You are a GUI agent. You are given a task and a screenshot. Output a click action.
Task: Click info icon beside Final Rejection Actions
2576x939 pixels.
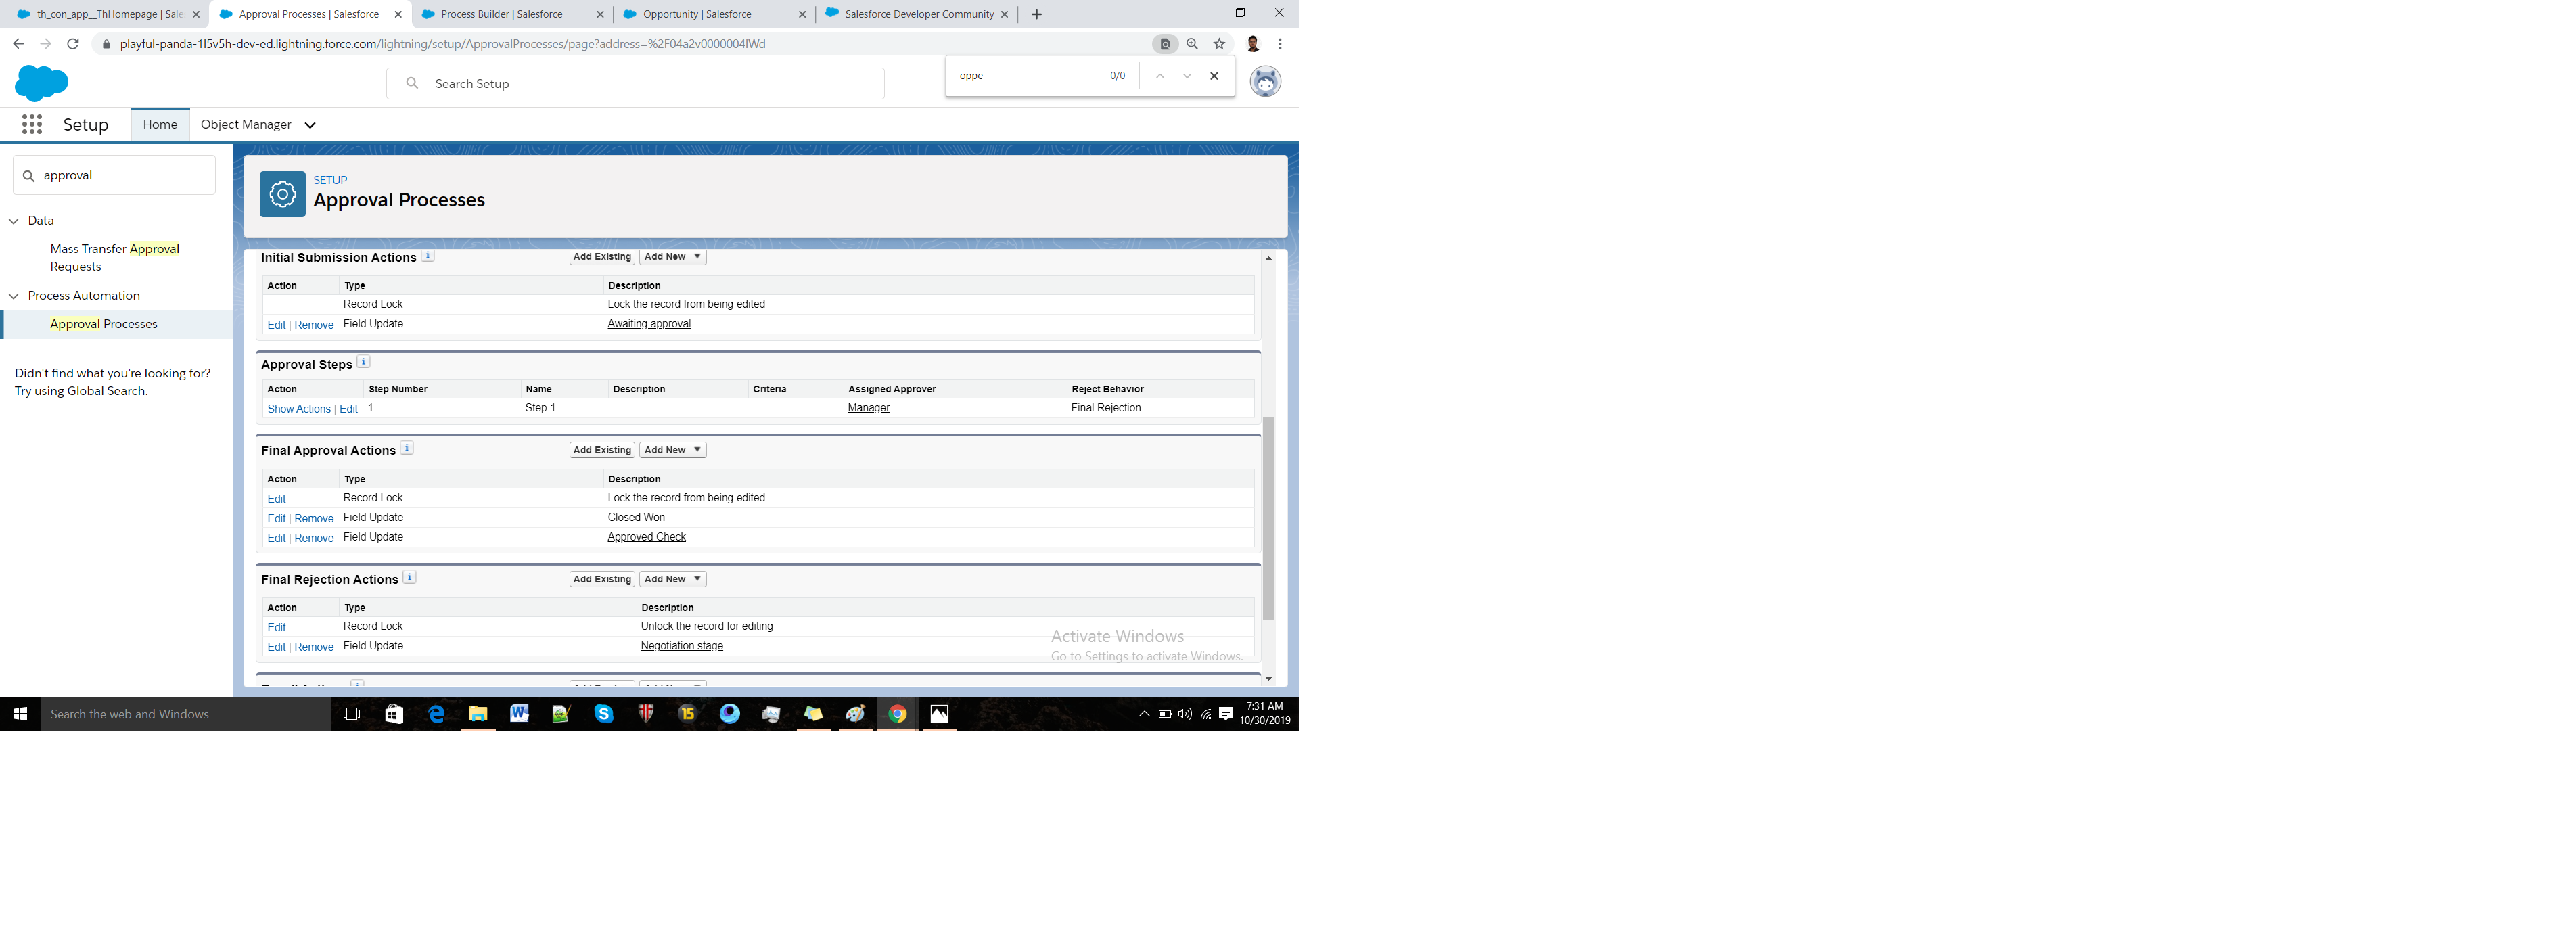[410, 578]
